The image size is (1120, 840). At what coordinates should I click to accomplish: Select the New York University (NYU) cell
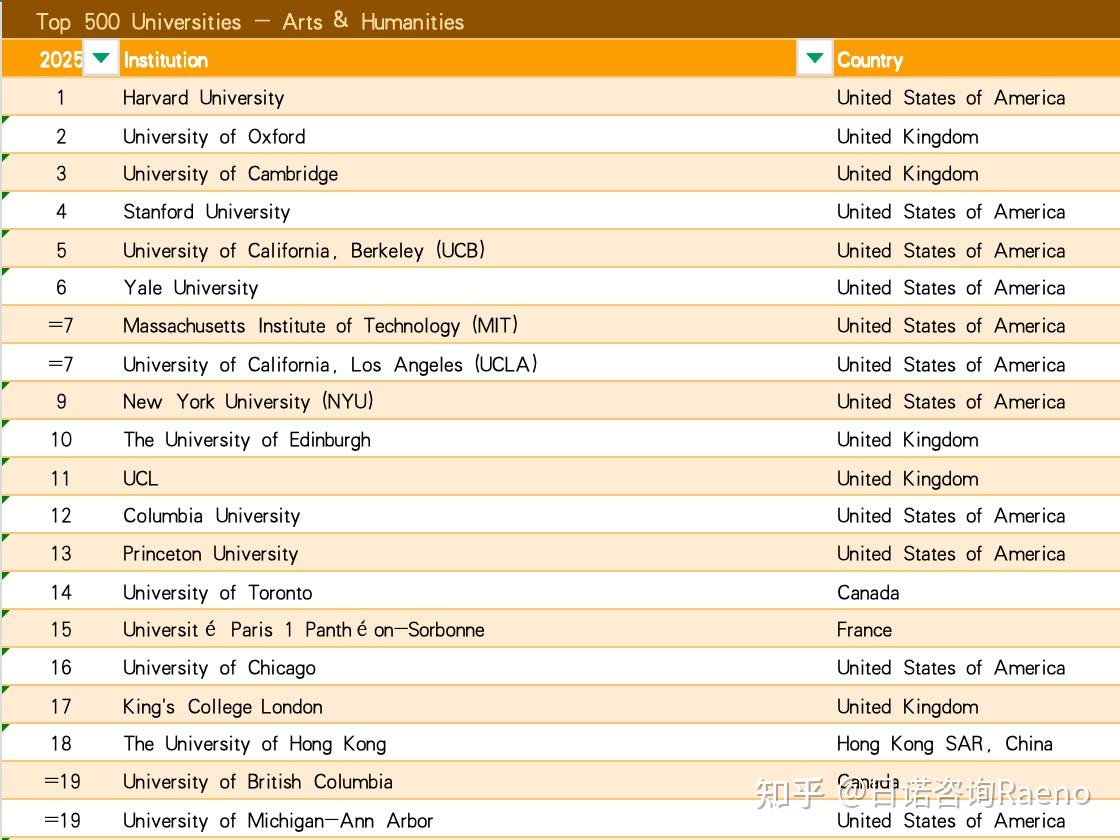(x=248, y=402)
